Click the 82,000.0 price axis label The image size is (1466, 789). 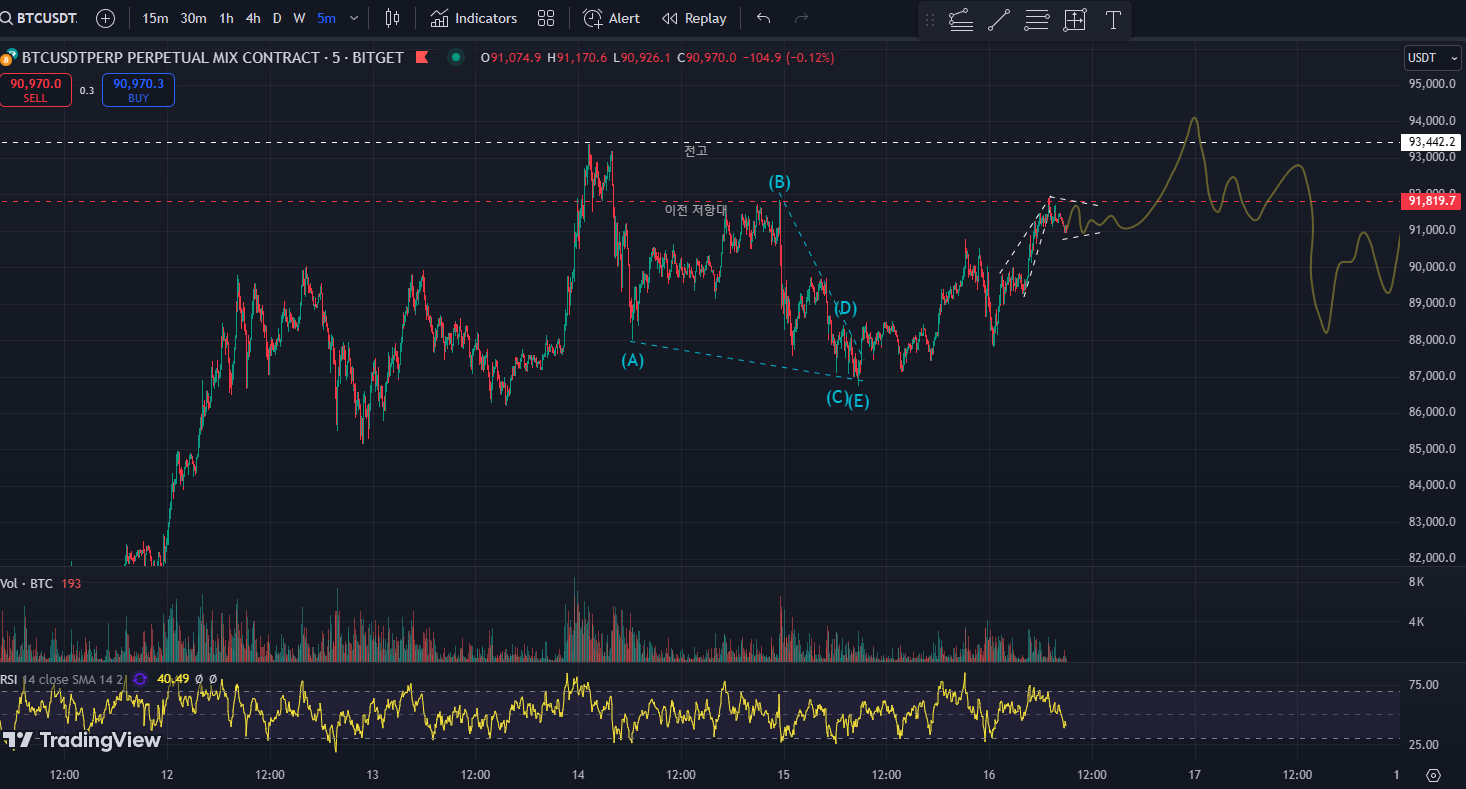pos(1431,558)
